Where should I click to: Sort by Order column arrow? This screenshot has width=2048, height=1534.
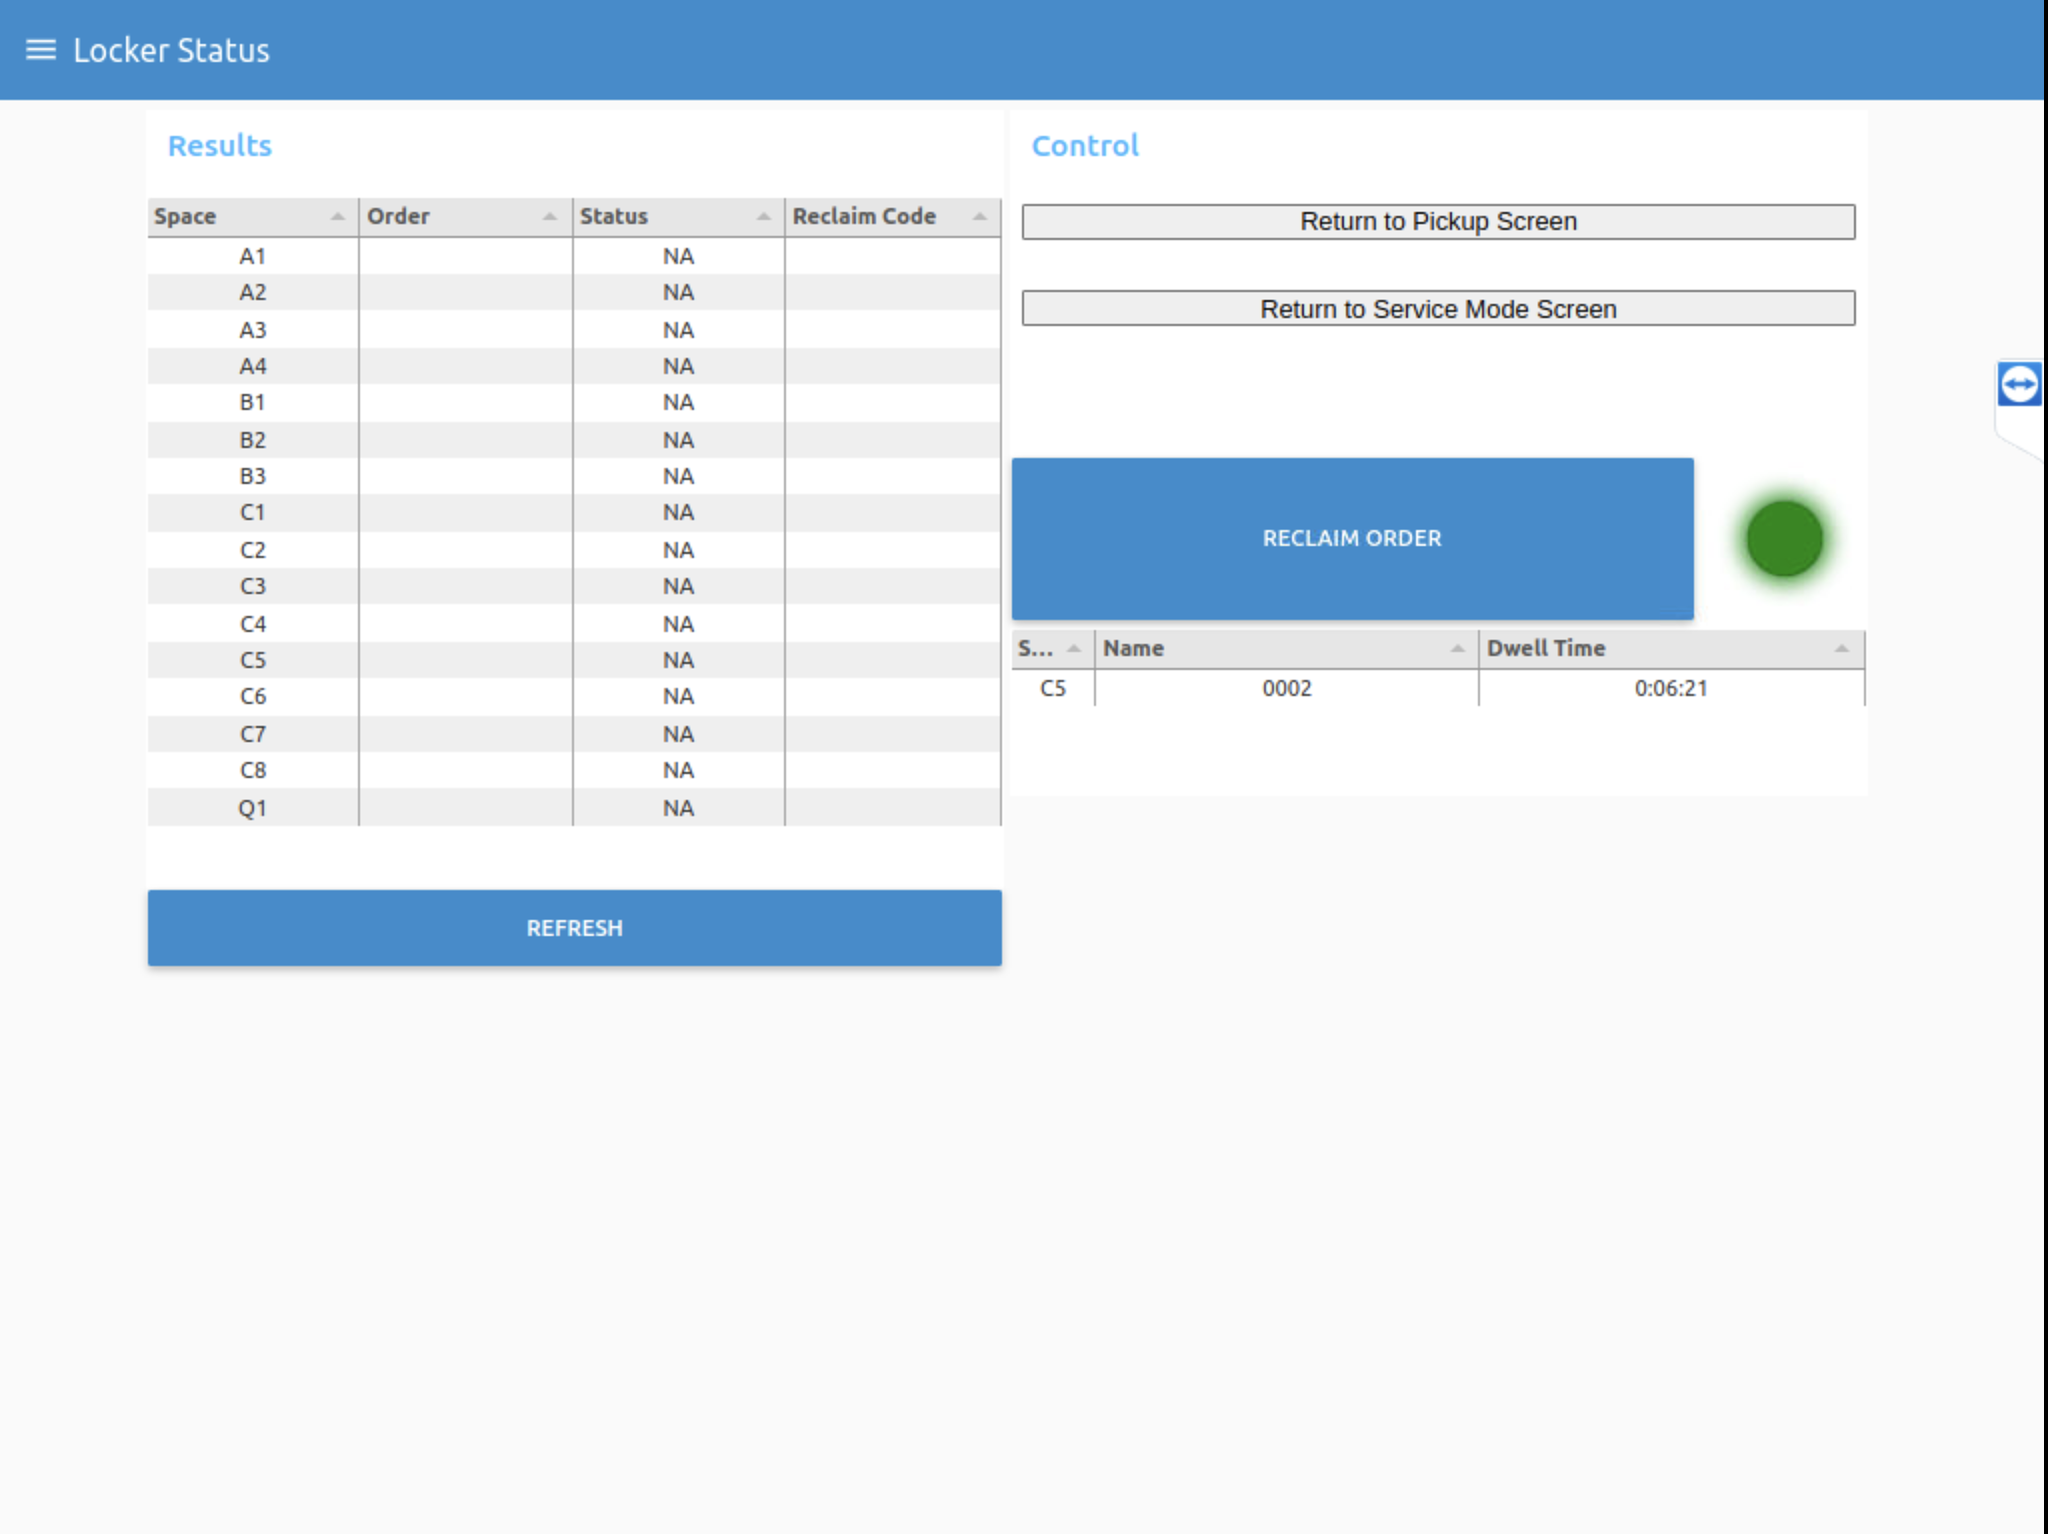click(x=550, y=217)
